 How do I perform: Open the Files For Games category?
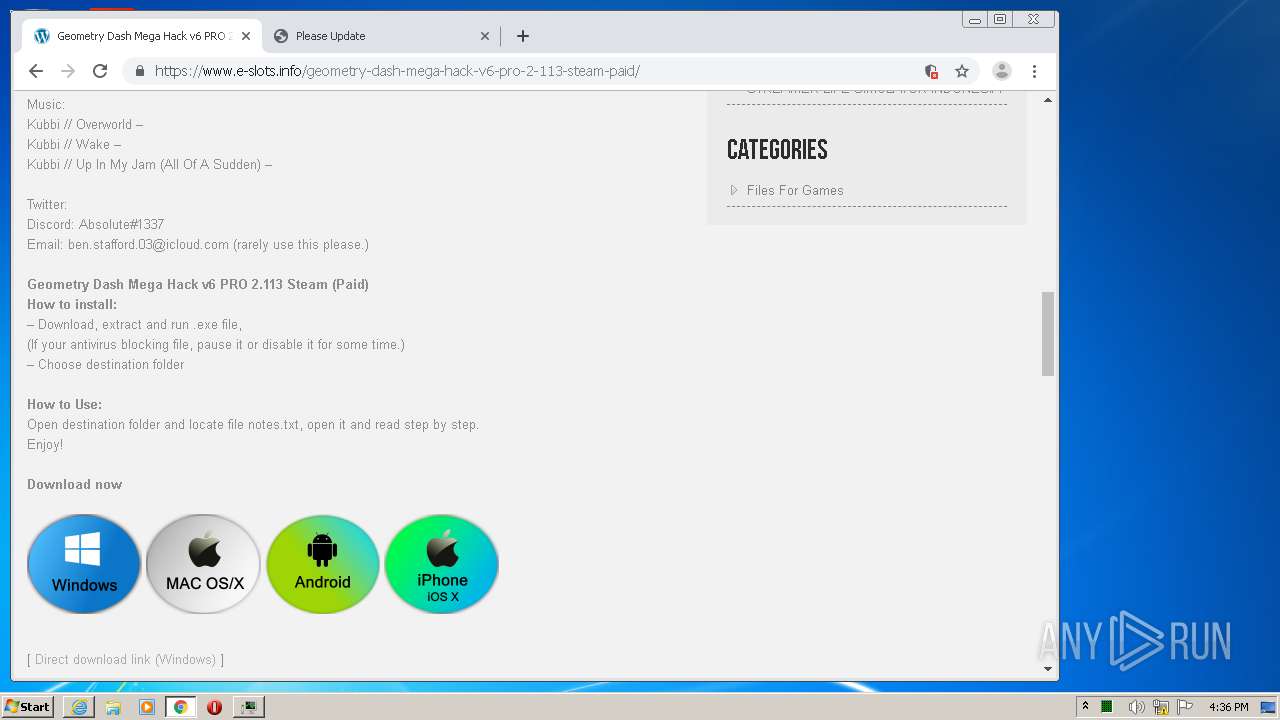point(795,190)
